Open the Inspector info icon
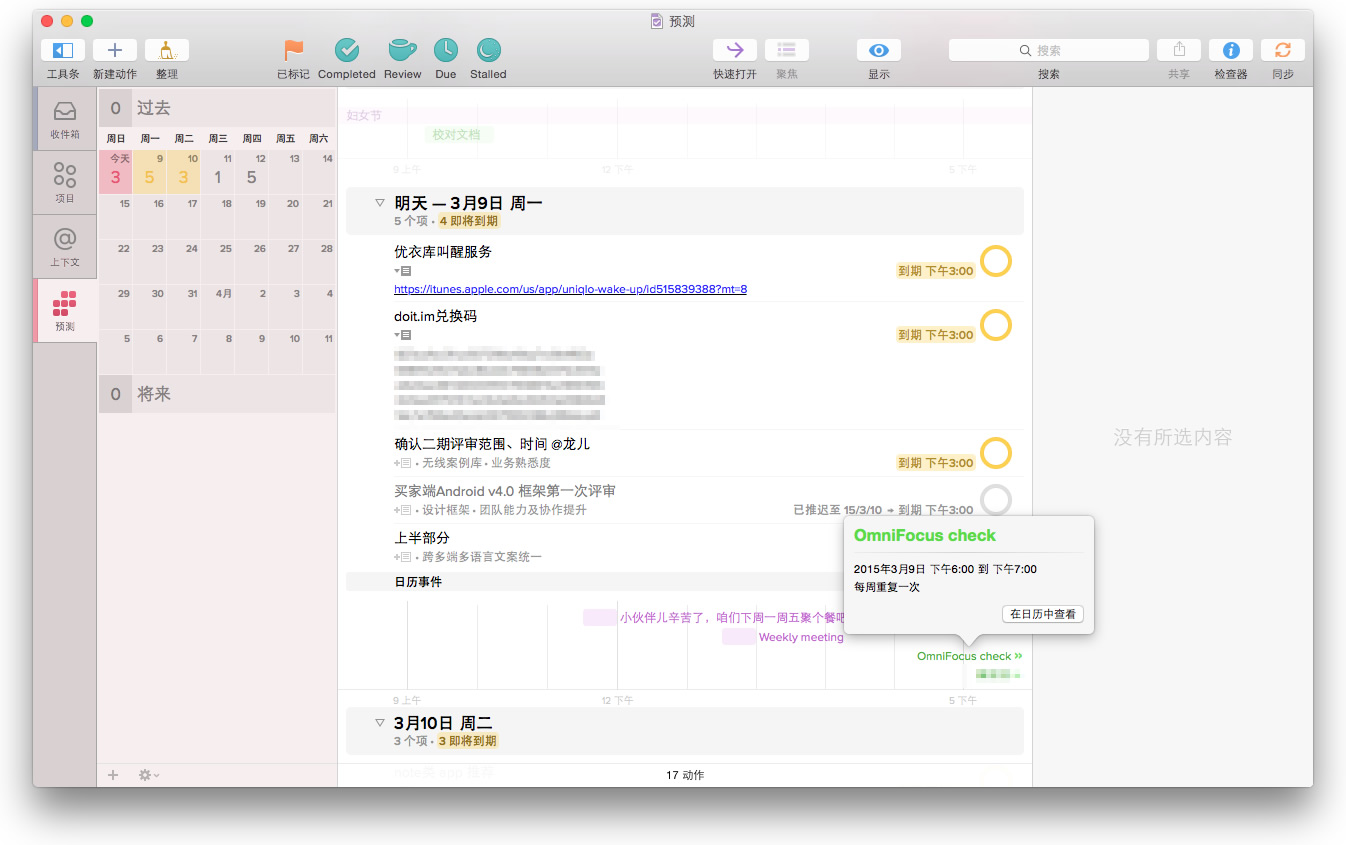Viewport: 1346px width, 845px height. point(1230,51)
